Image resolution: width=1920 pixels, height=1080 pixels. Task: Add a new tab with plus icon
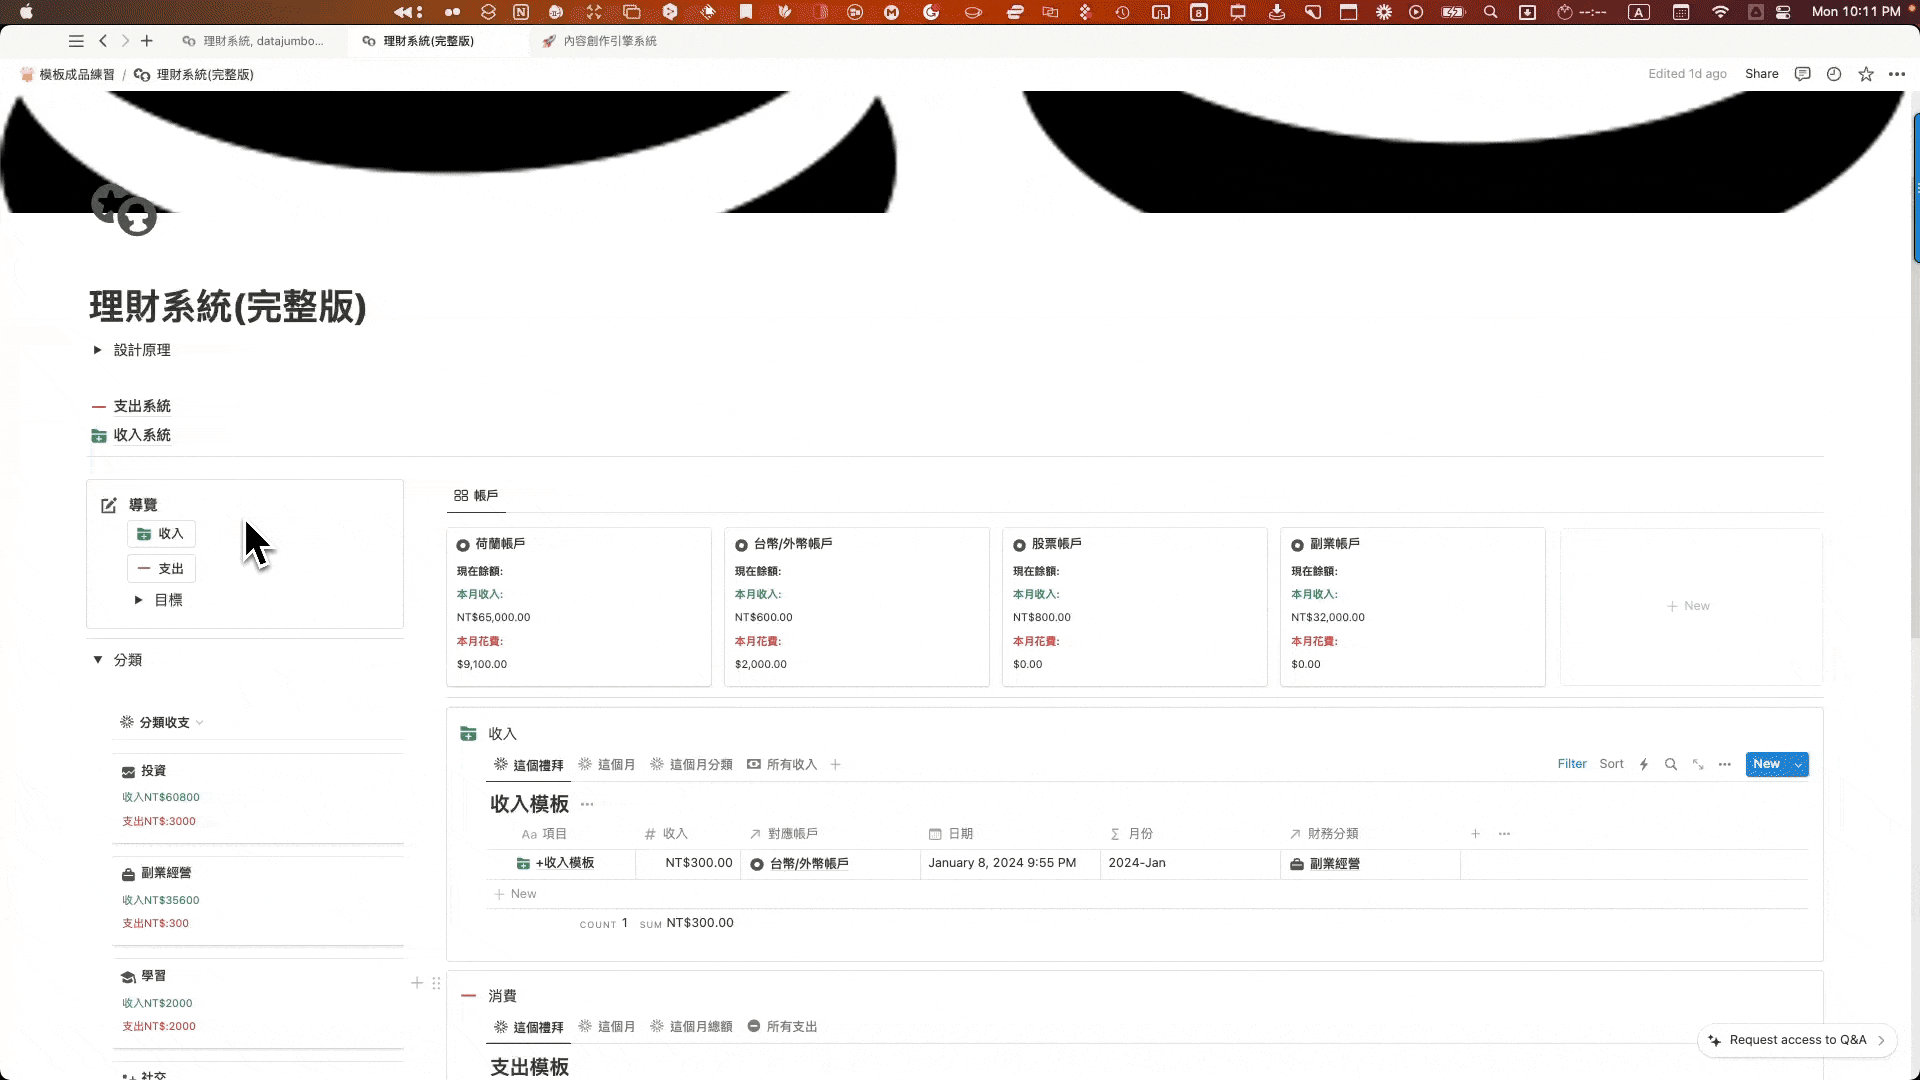(147, 41)
